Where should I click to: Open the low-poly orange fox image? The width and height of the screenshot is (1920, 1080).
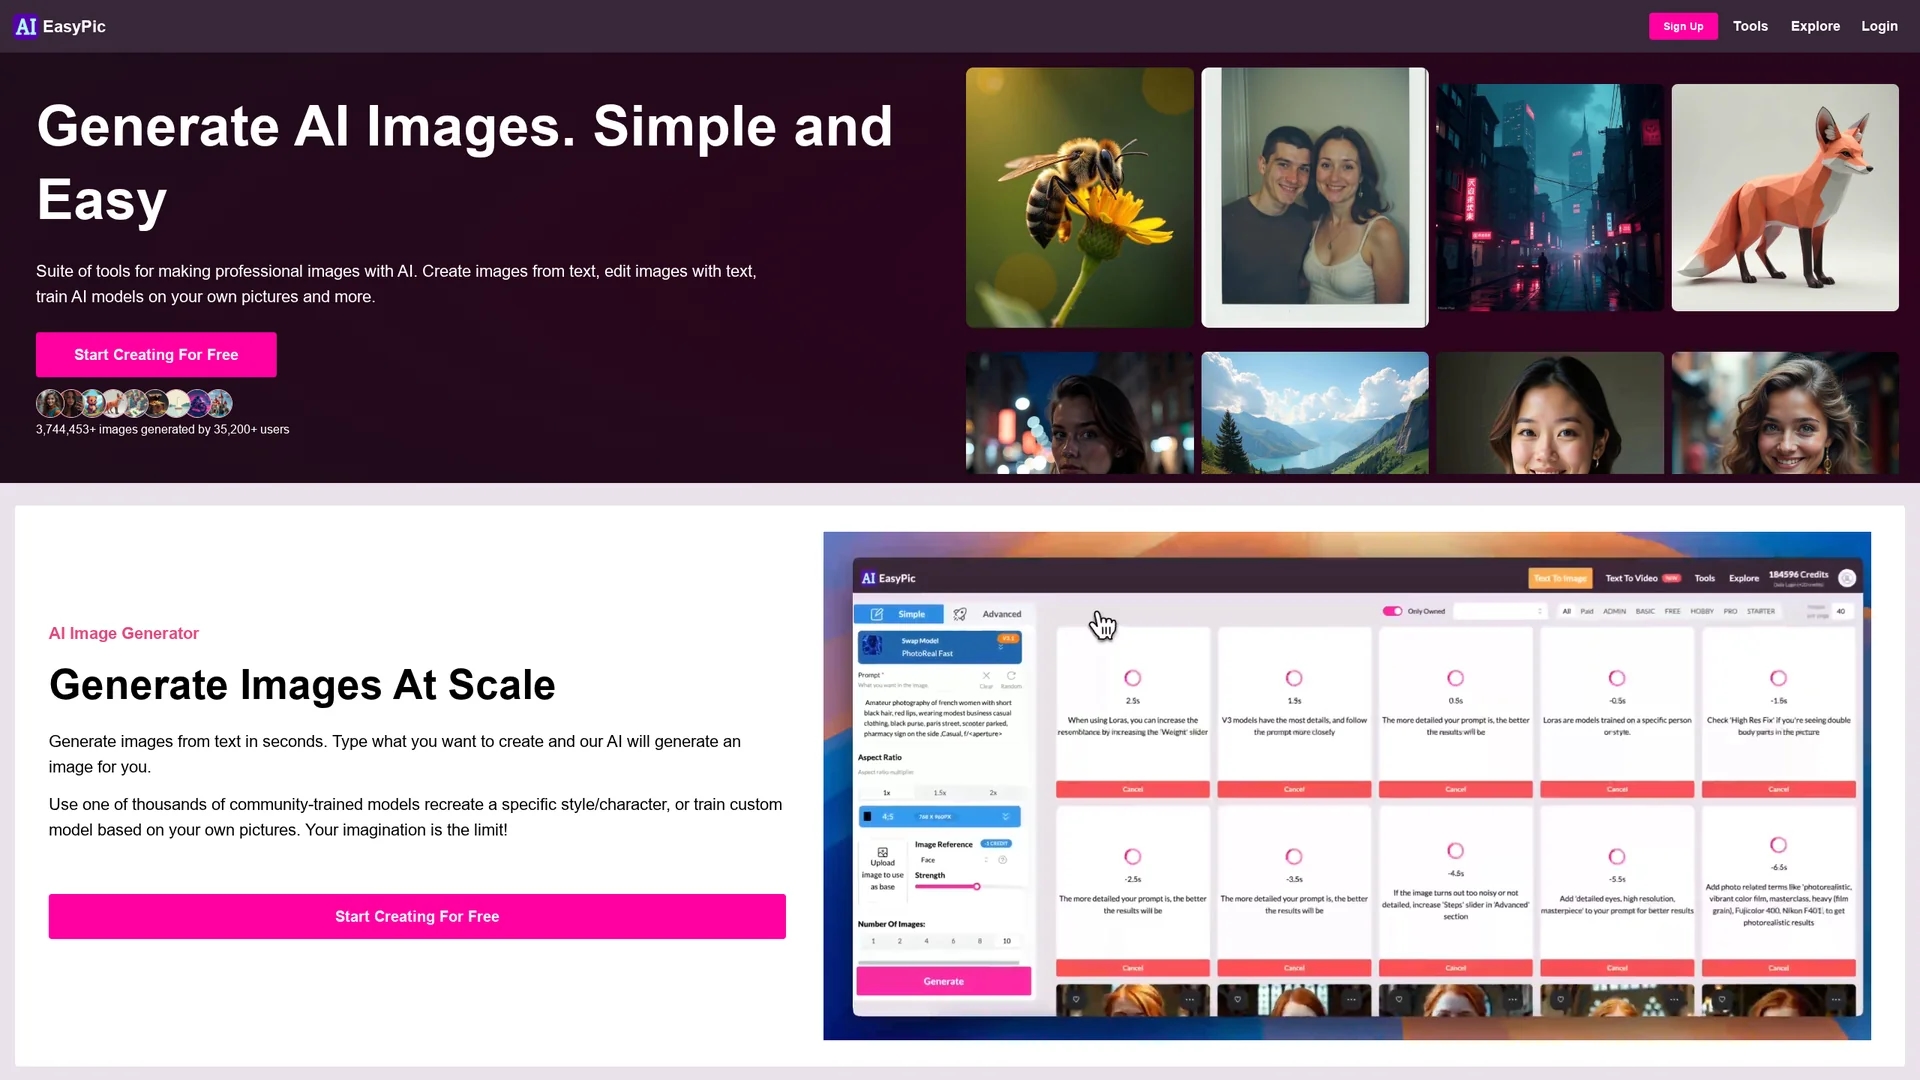(1785, 197)
